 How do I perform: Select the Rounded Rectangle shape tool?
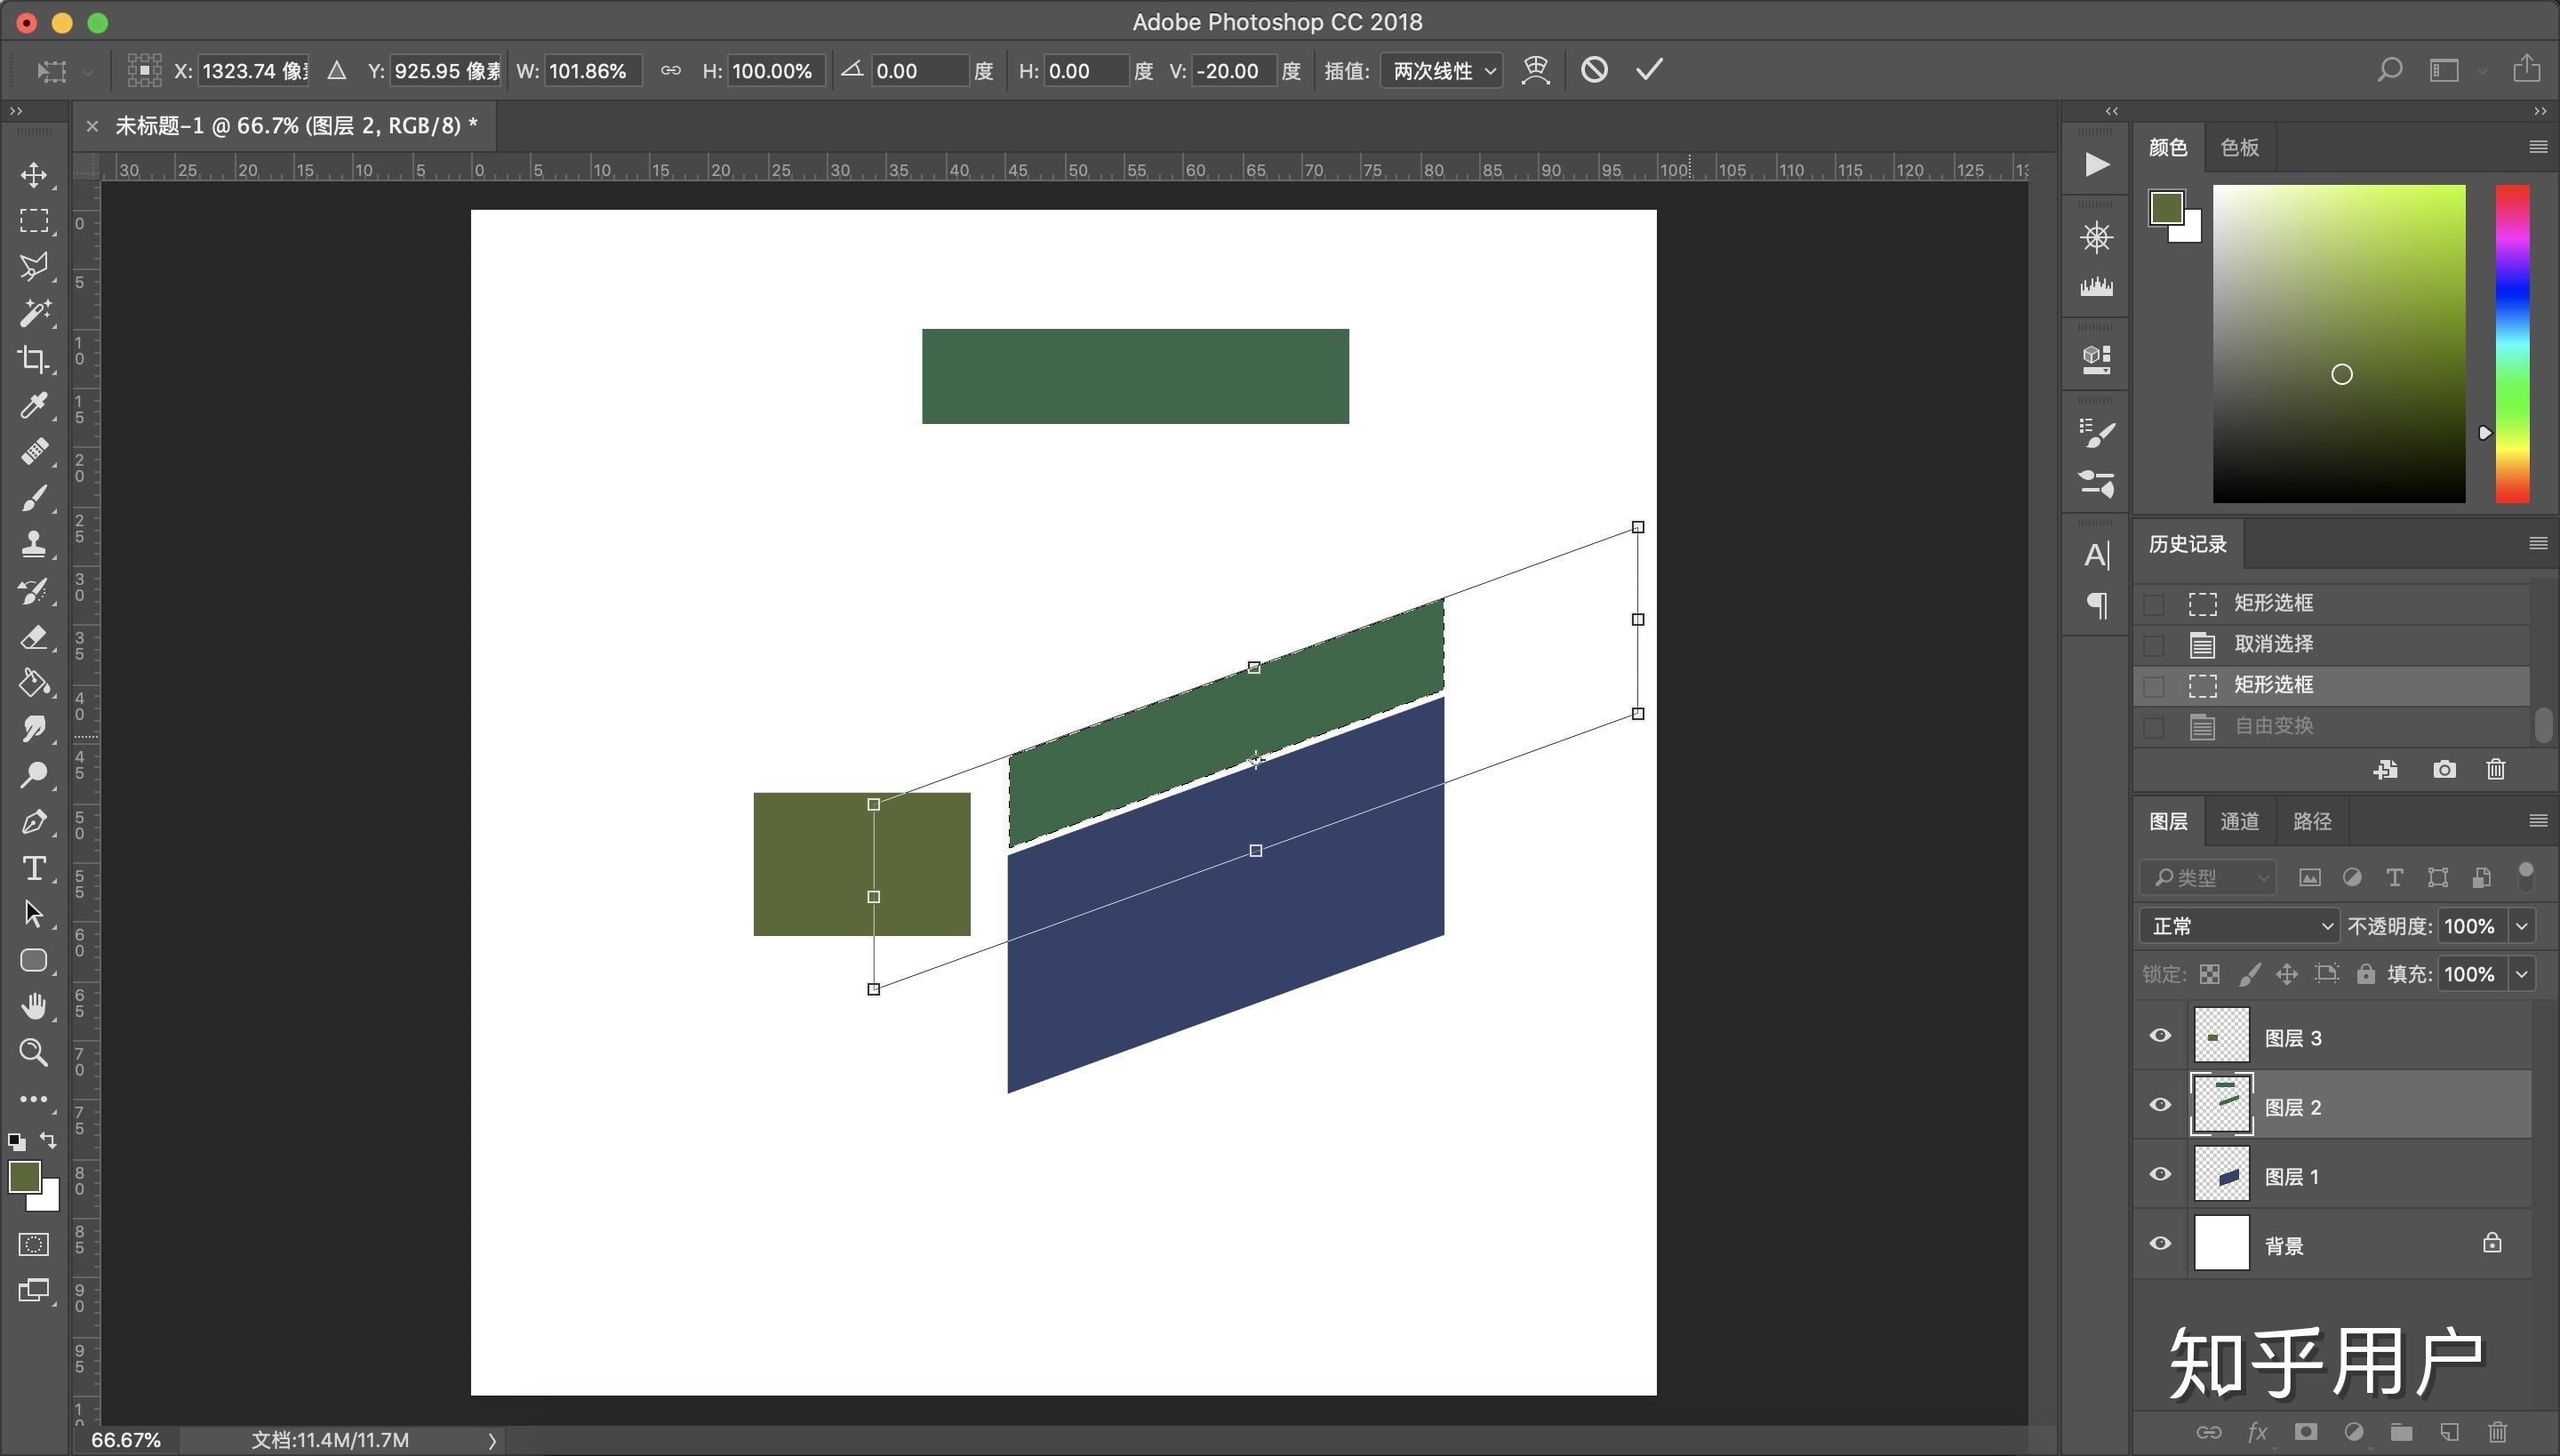coord(34,960)
